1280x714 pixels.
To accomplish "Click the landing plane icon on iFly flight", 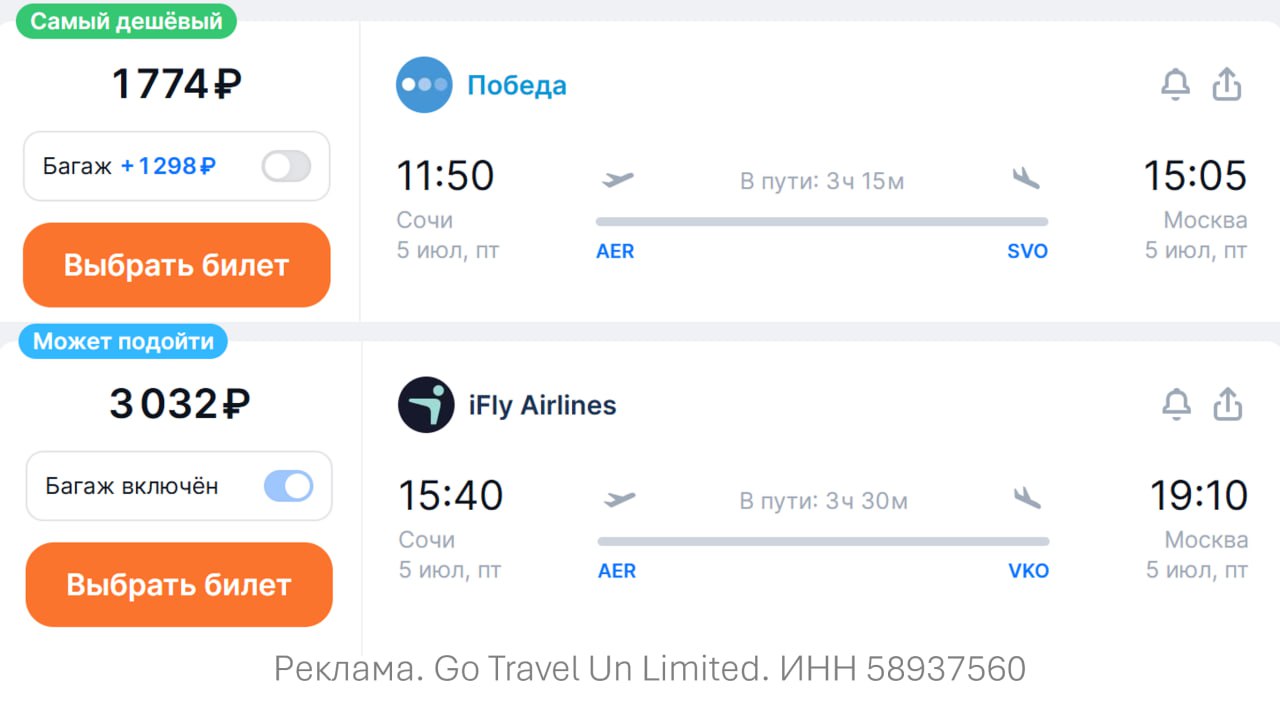I will click(1027, 498).
